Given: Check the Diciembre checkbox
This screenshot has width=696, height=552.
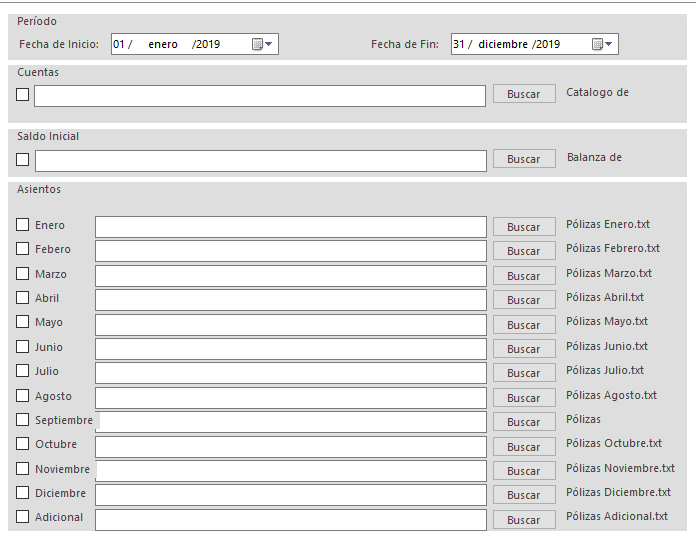Looking at the screenshot, I should pos(23,493).
